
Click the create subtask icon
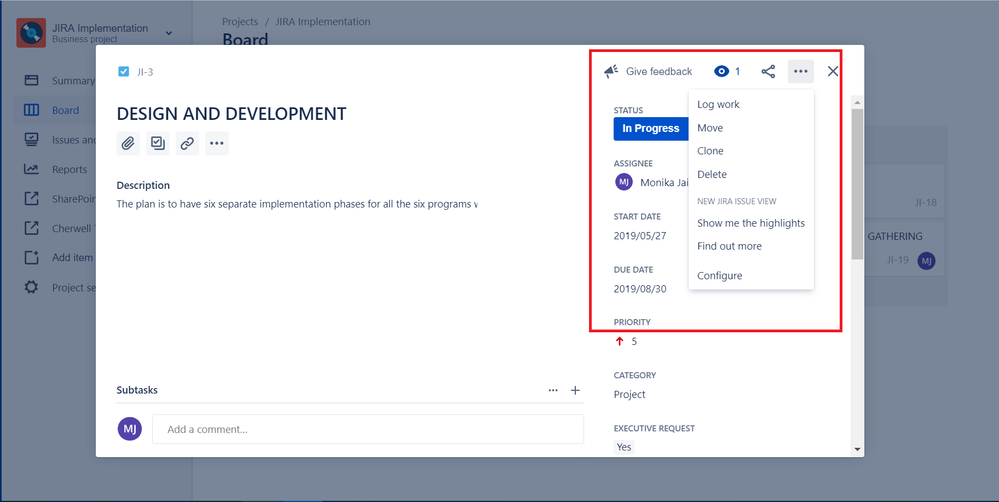(x=157, y=143)
